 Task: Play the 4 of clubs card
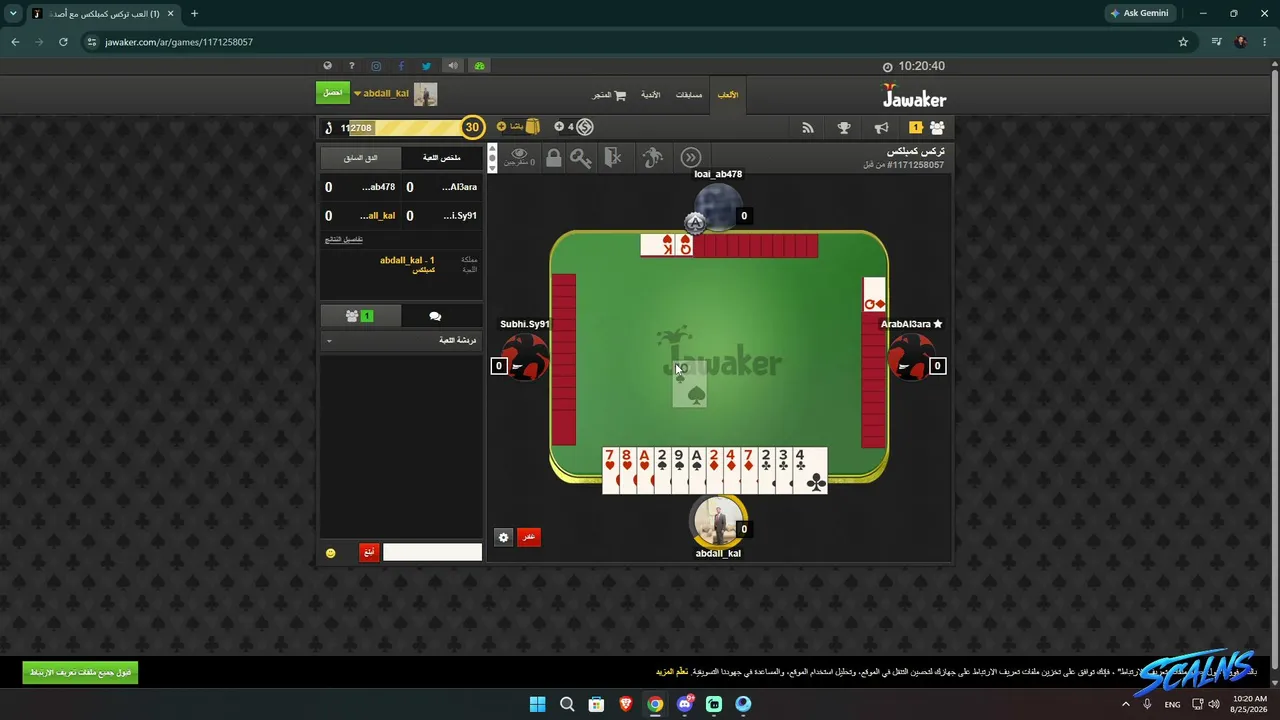click(810, 470)
